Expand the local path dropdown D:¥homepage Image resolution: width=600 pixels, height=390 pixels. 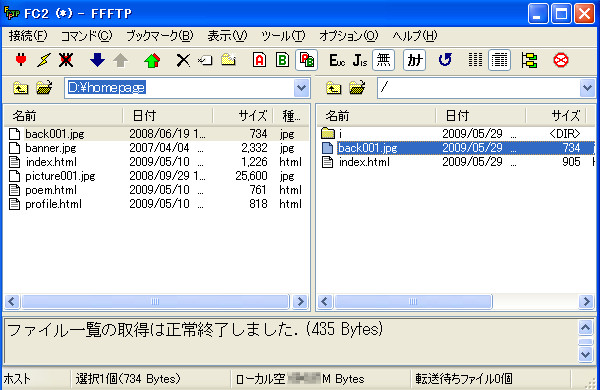[302, 88]
